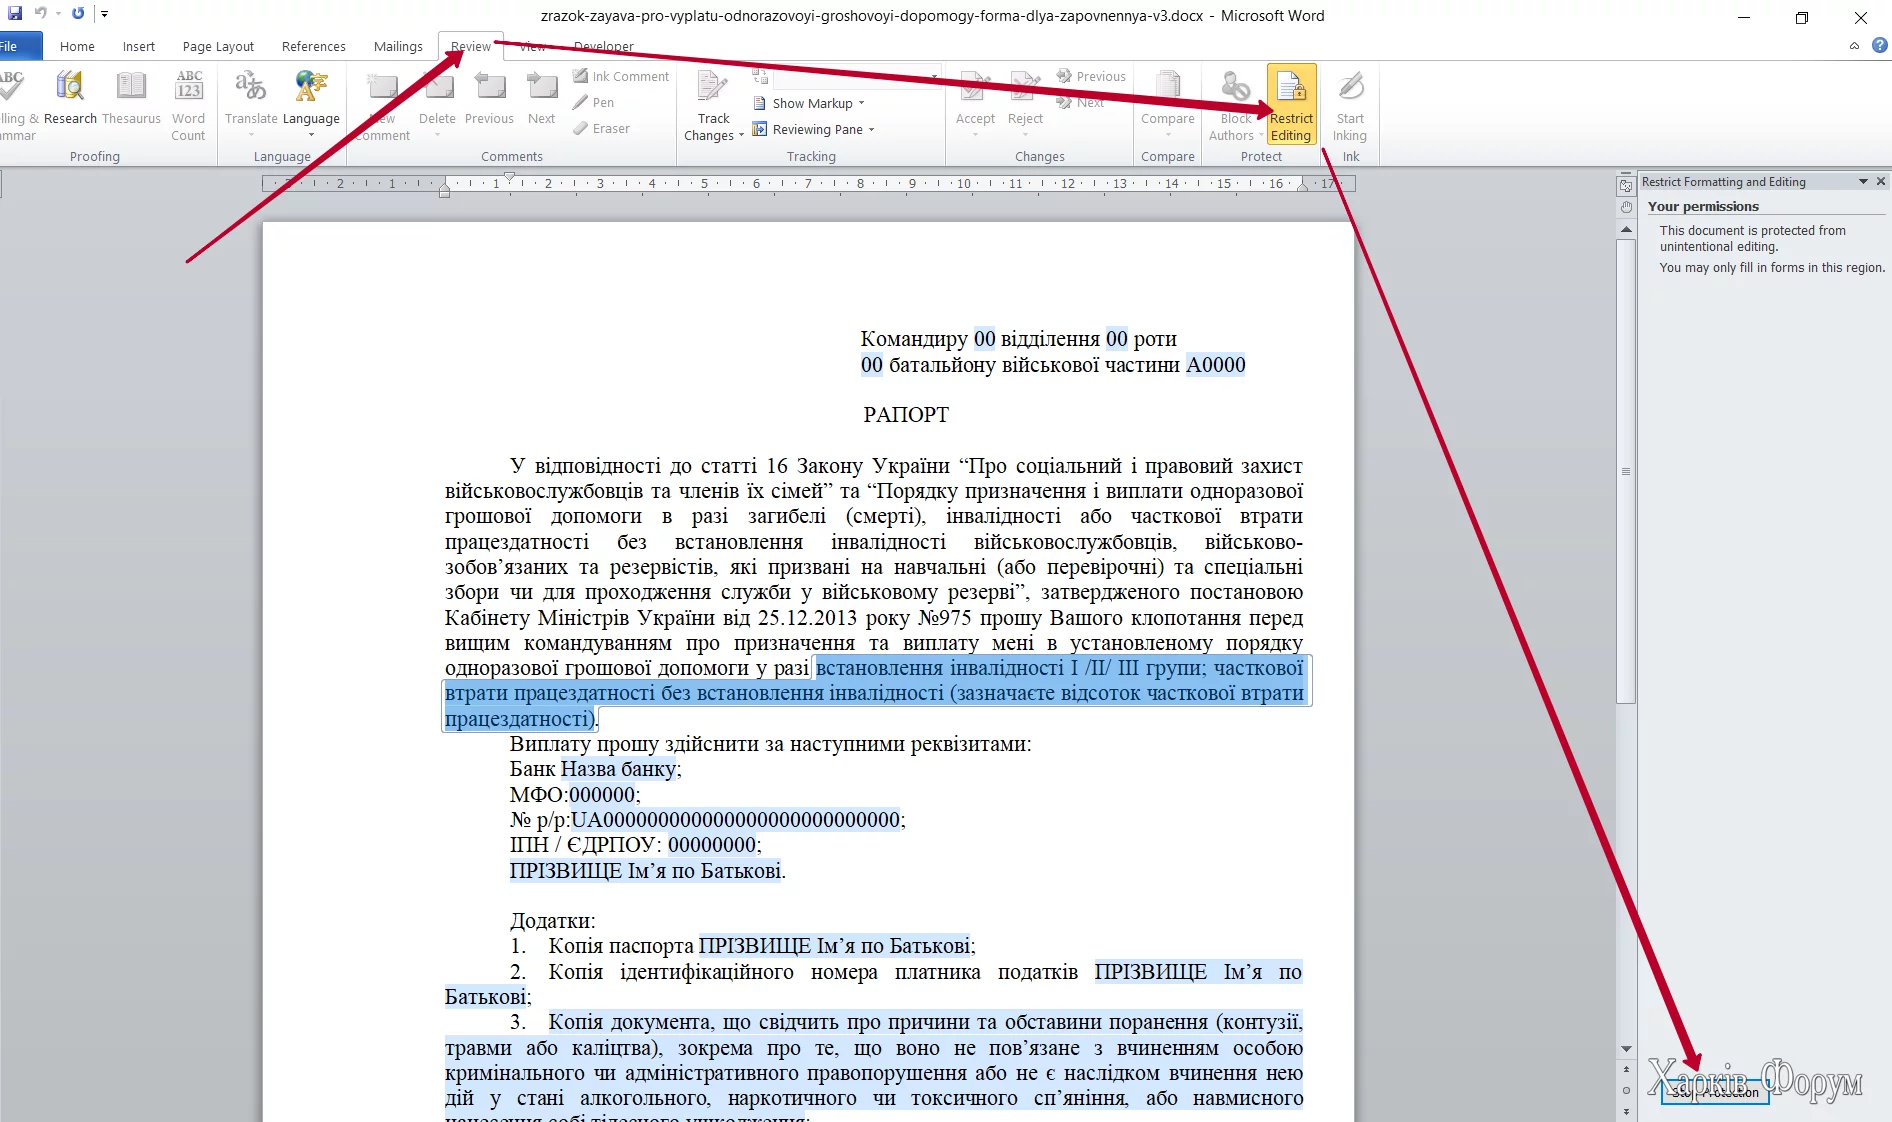Toggle the ruler view button above scrollbar
The width and height of the screenshot is (1892, 1122).
tap(1626, 187)
